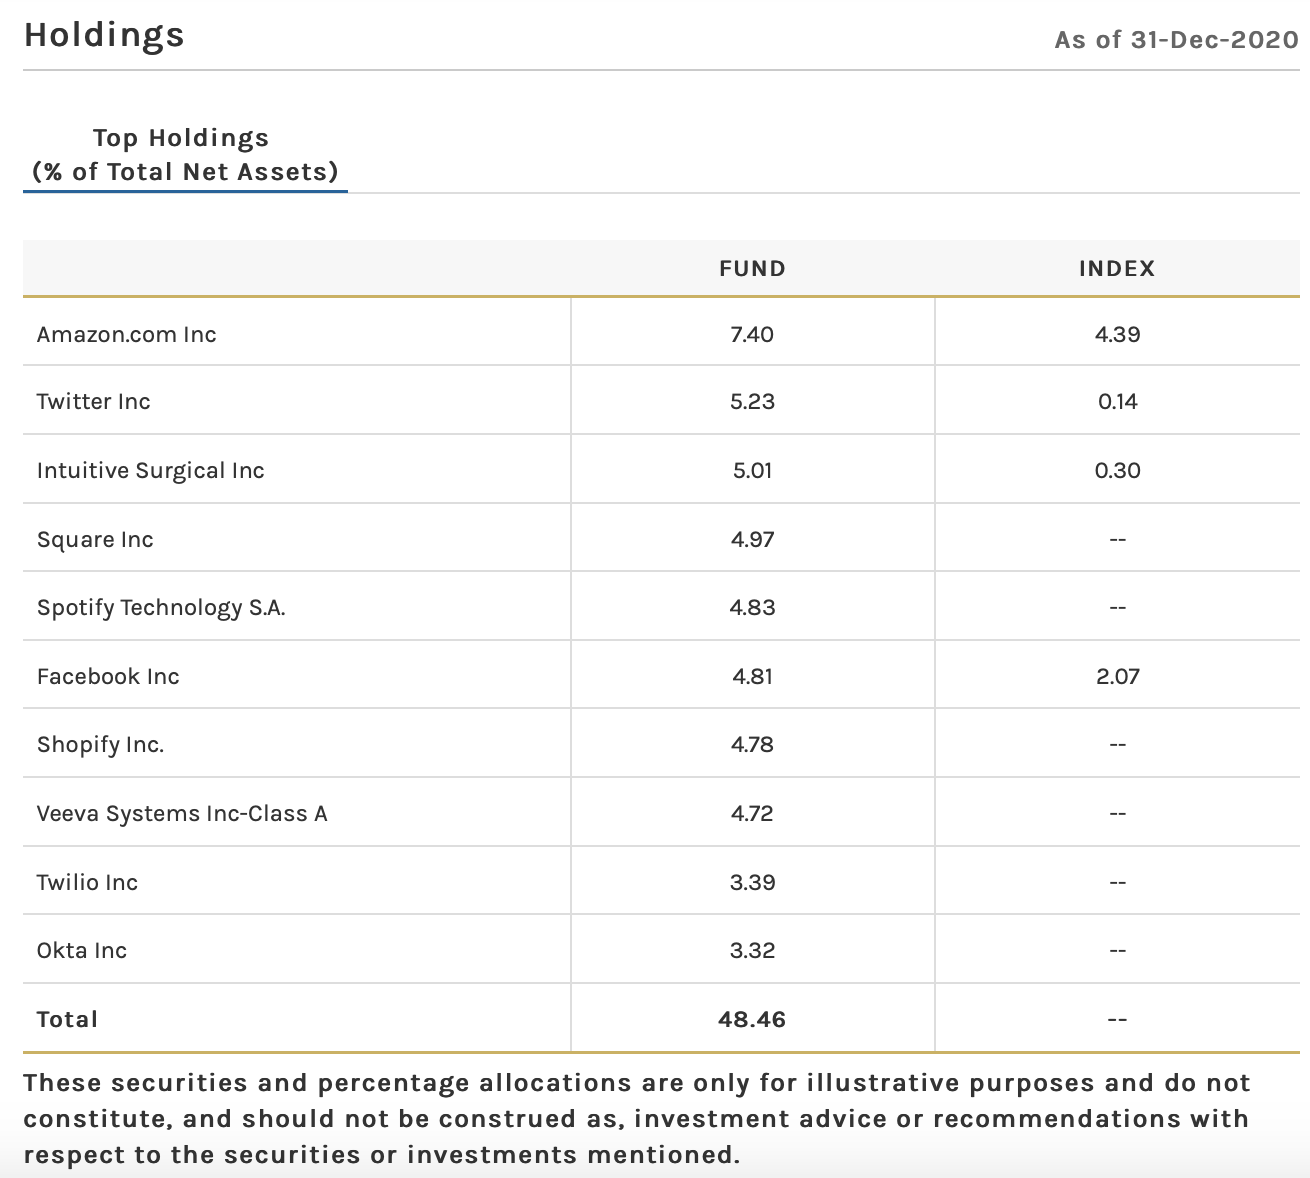
Task: Click the Total row label
Action: [x=67, y=1019]
